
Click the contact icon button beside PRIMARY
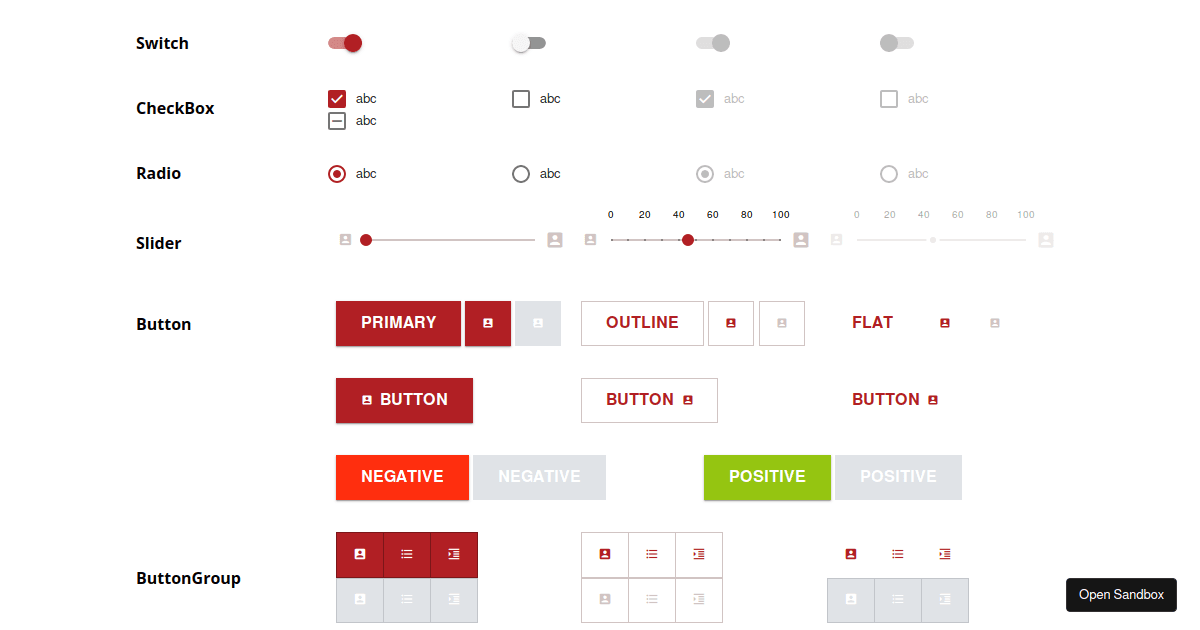click(x=488, y=323)
